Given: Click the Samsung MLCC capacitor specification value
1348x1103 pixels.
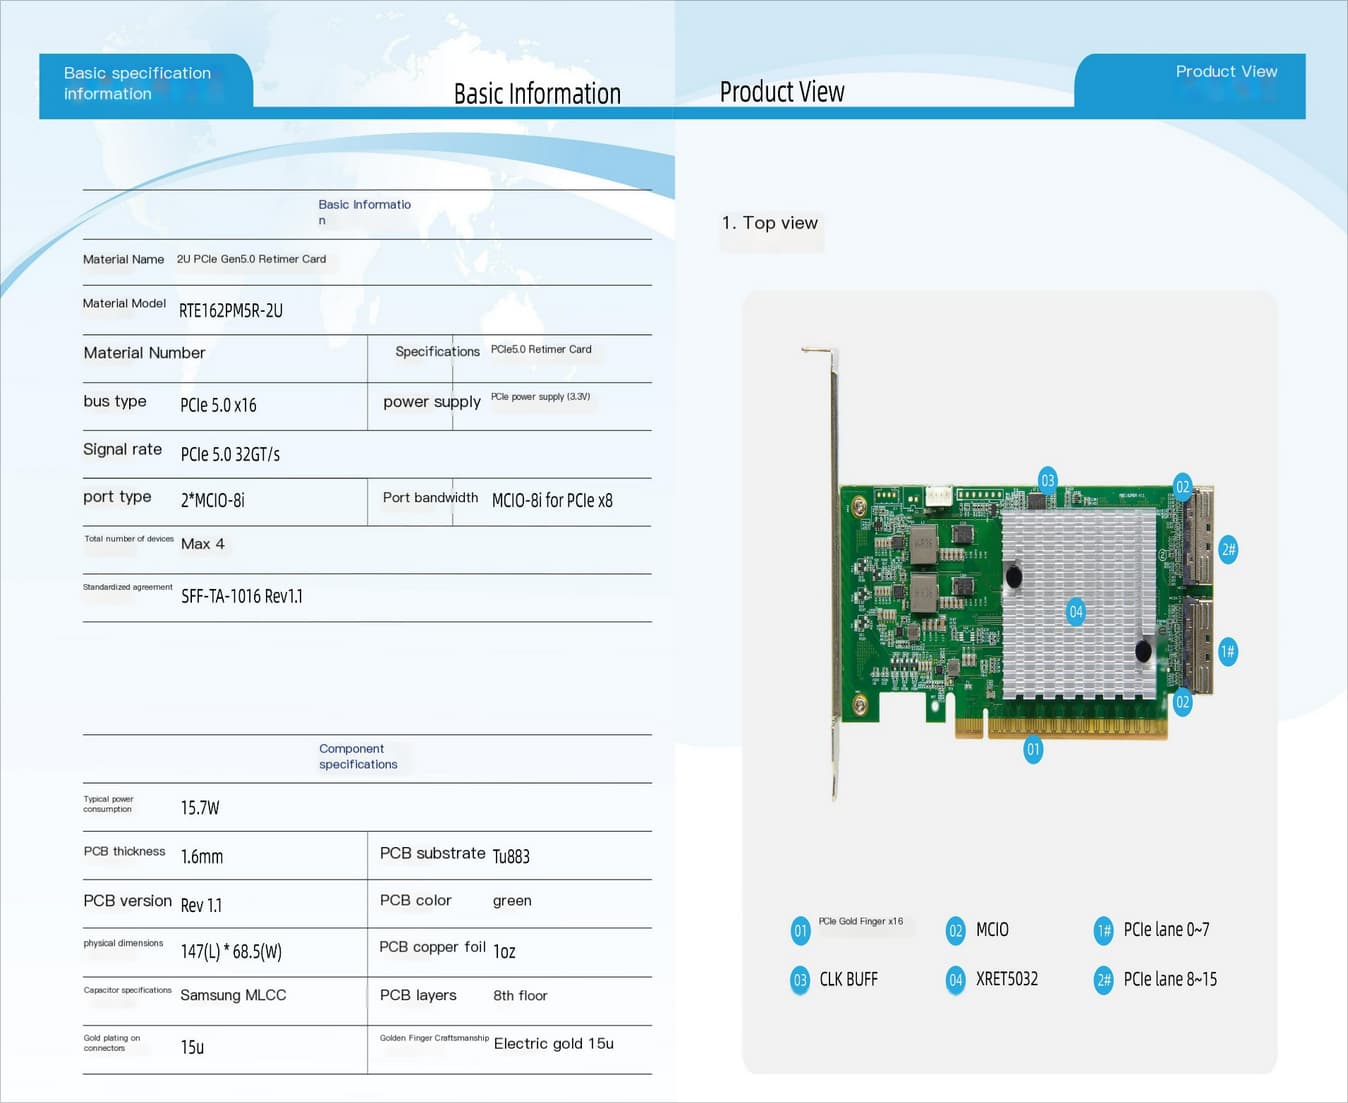Looking at the screenshot, I should (x=233, y=995).
